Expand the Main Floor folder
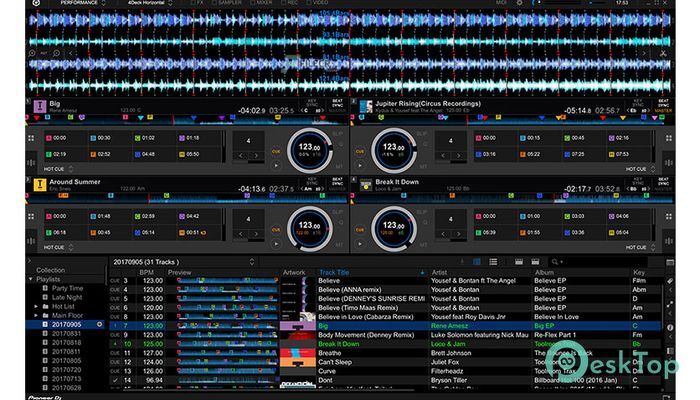This screenshot has height=400, width=700. (37, 316)
